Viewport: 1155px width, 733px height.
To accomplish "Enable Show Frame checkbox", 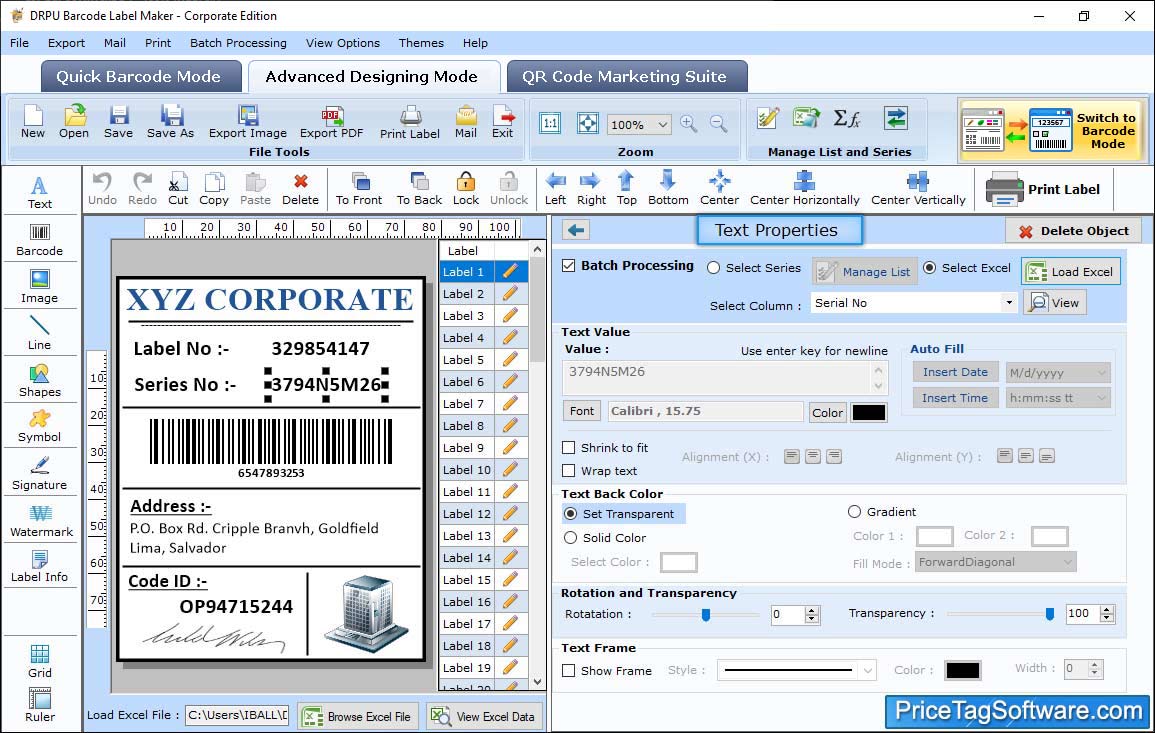I will [x=569, y=670].
